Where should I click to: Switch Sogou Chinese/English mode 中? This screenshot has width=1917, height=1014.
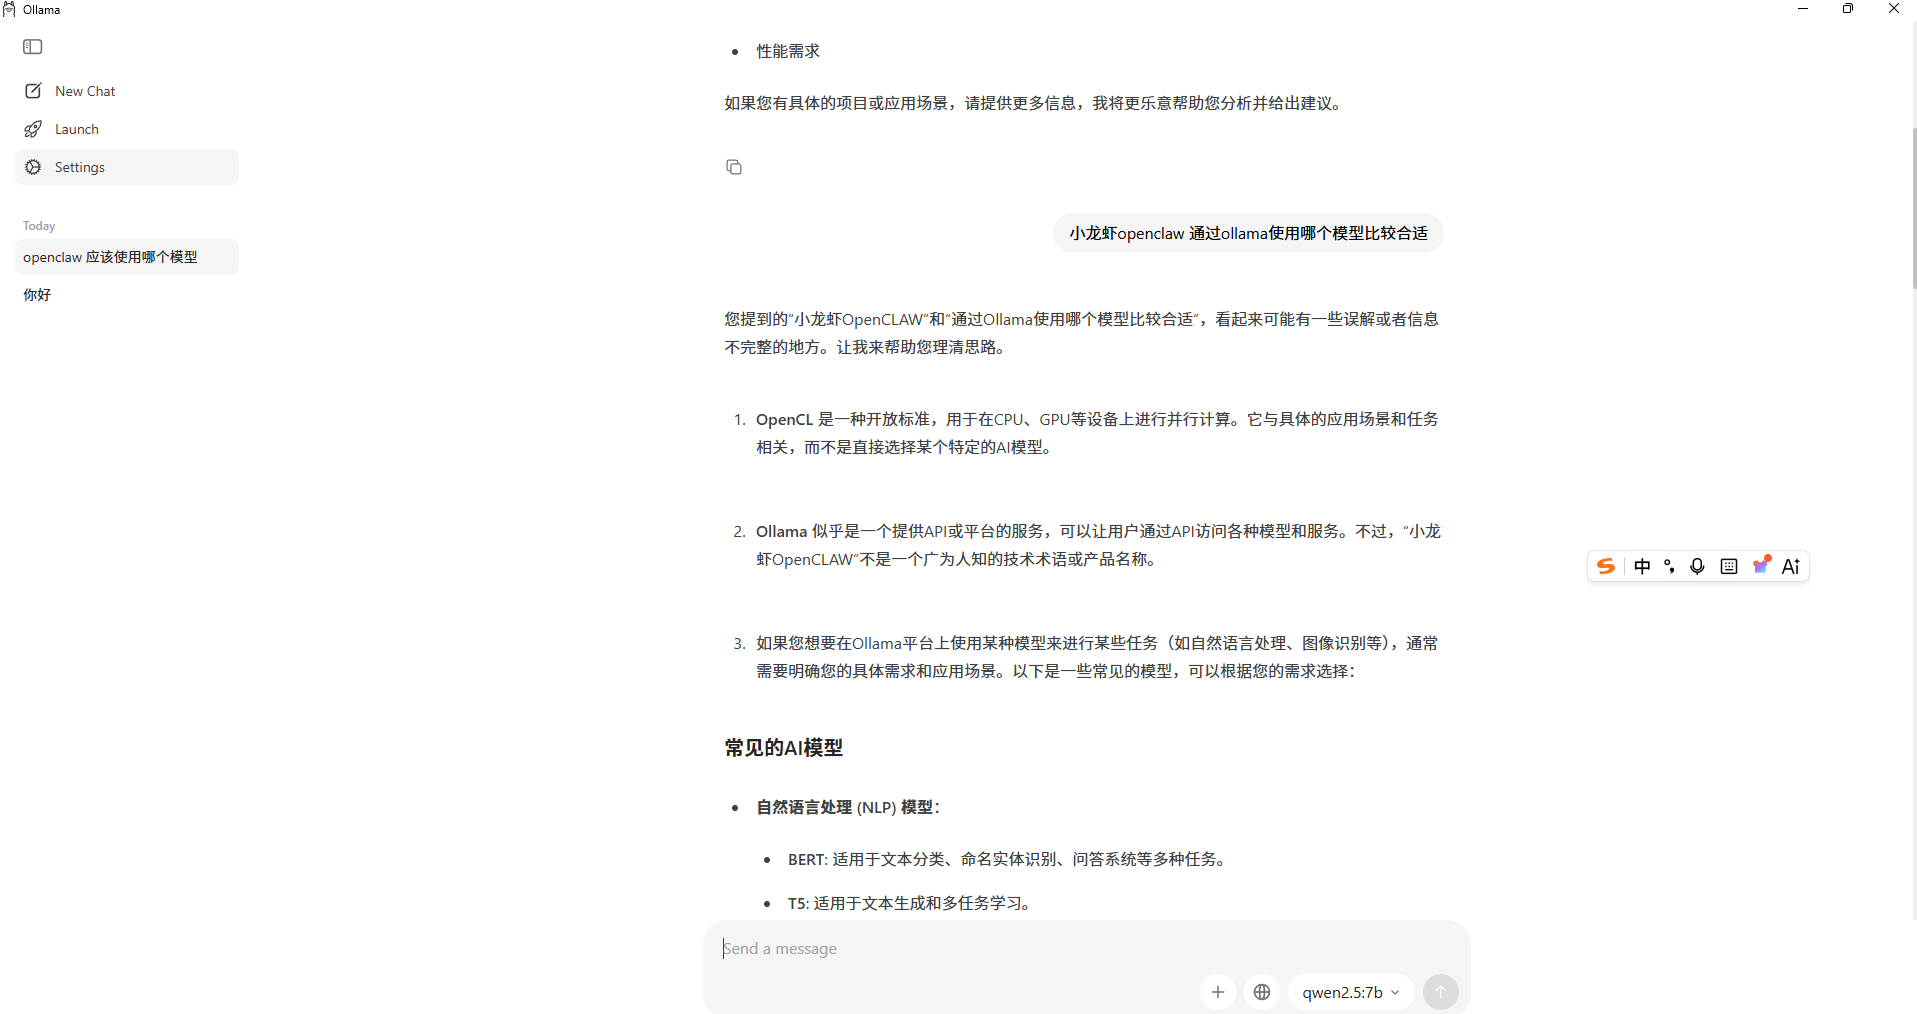[1642, 566]
